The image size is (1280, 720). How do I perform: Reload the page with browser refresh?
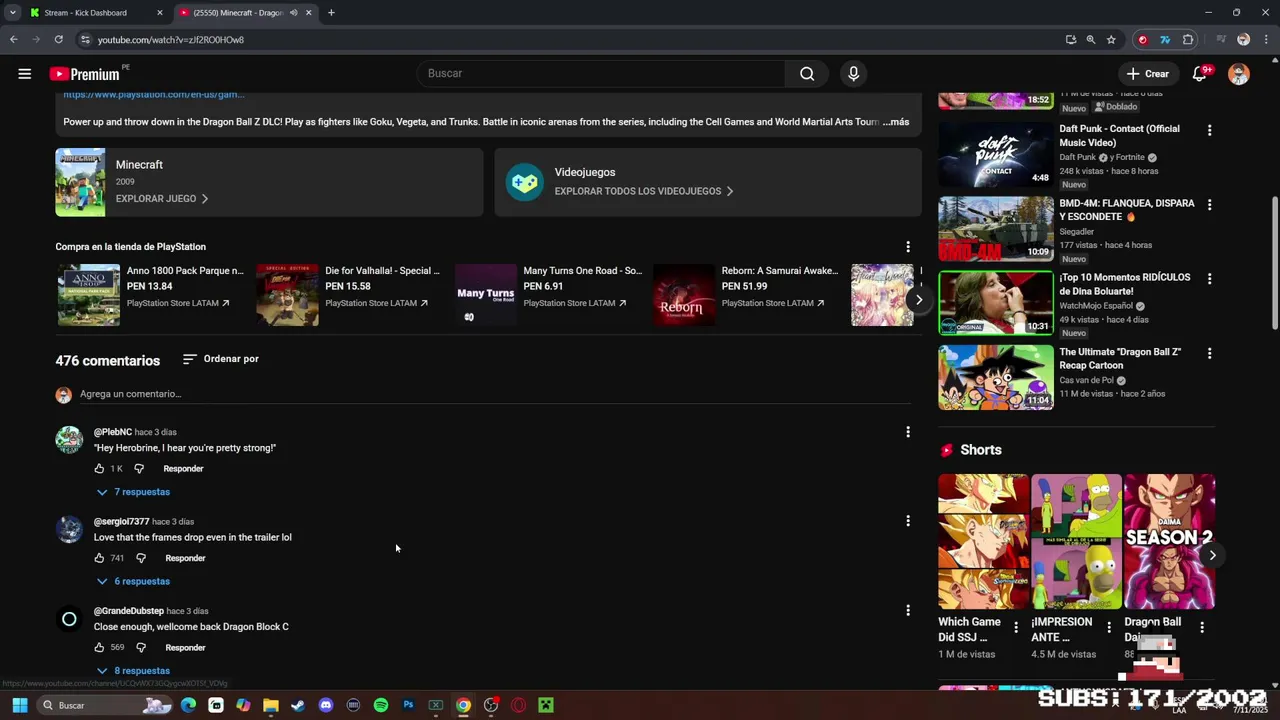(x=59, y=40)
